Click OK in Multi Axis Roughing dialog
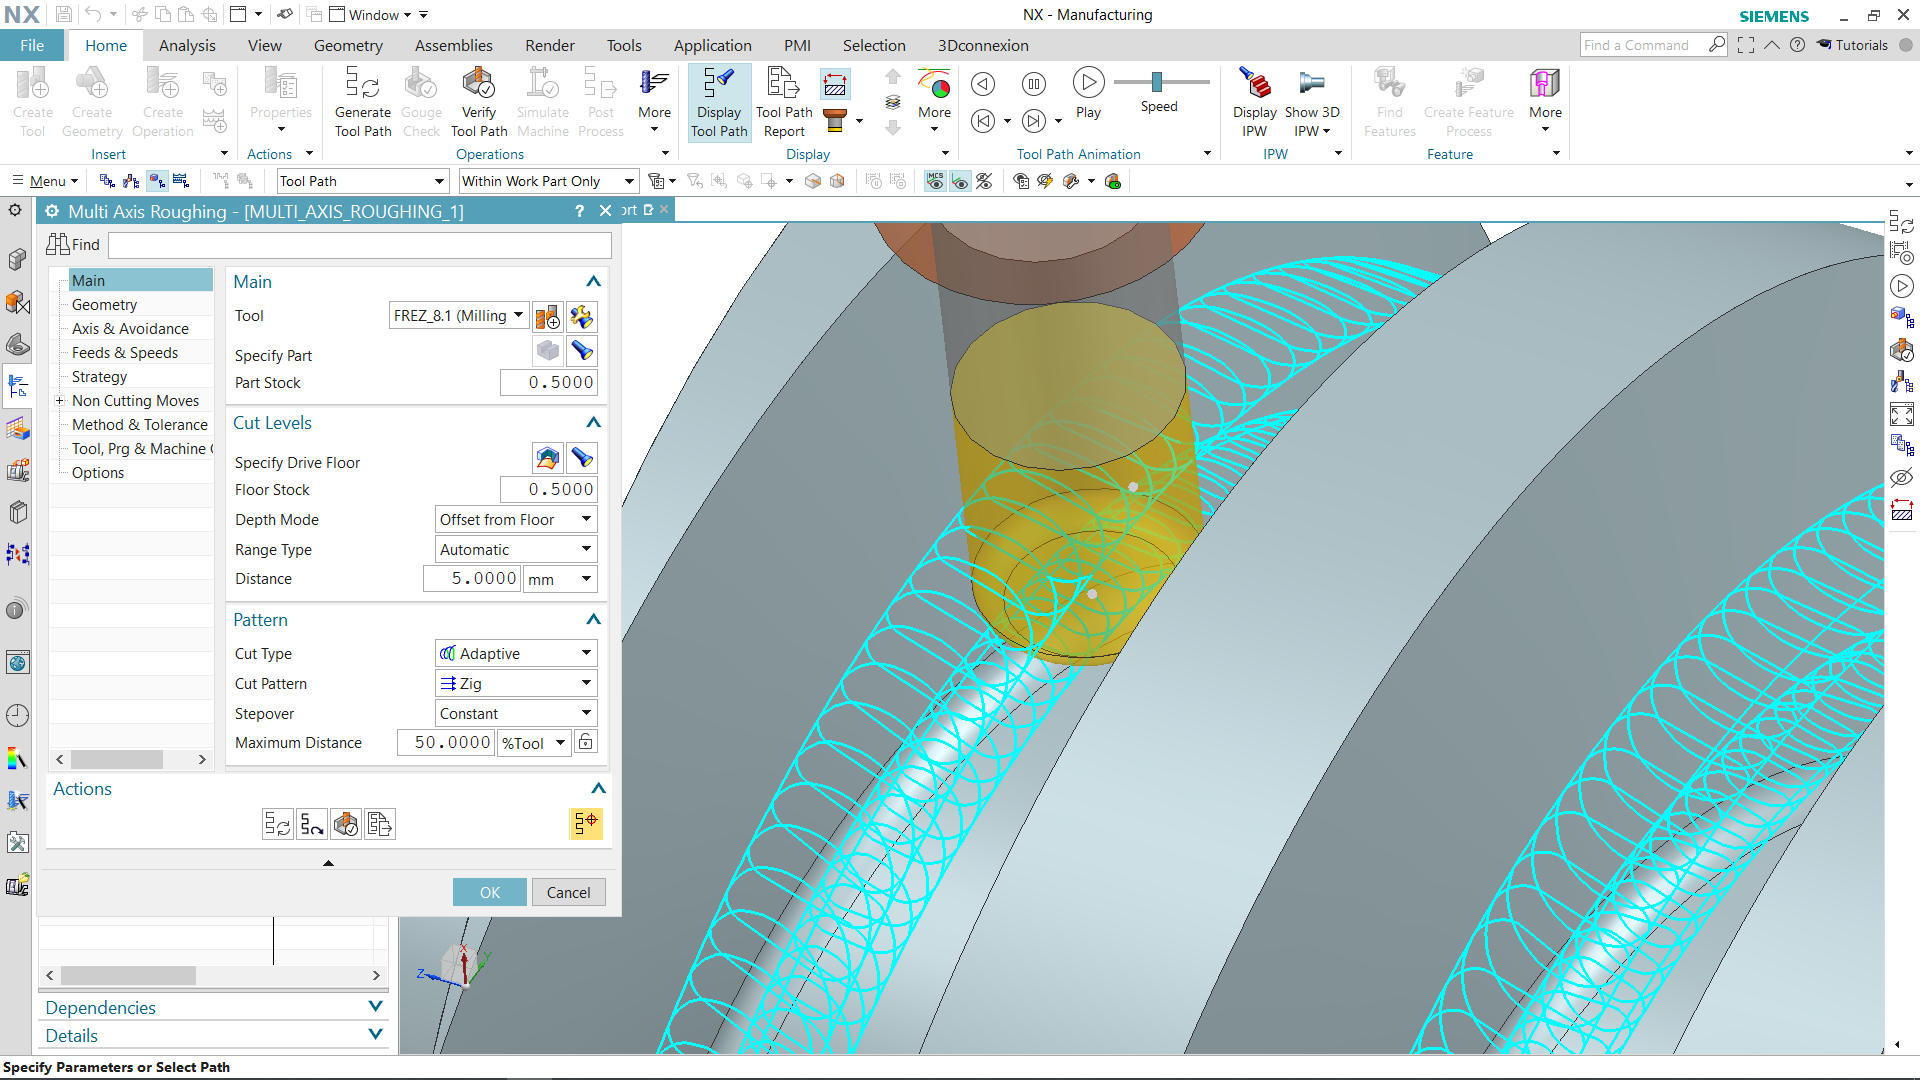This screenshot has height=1080, width=1920. (x=490, y=892)
